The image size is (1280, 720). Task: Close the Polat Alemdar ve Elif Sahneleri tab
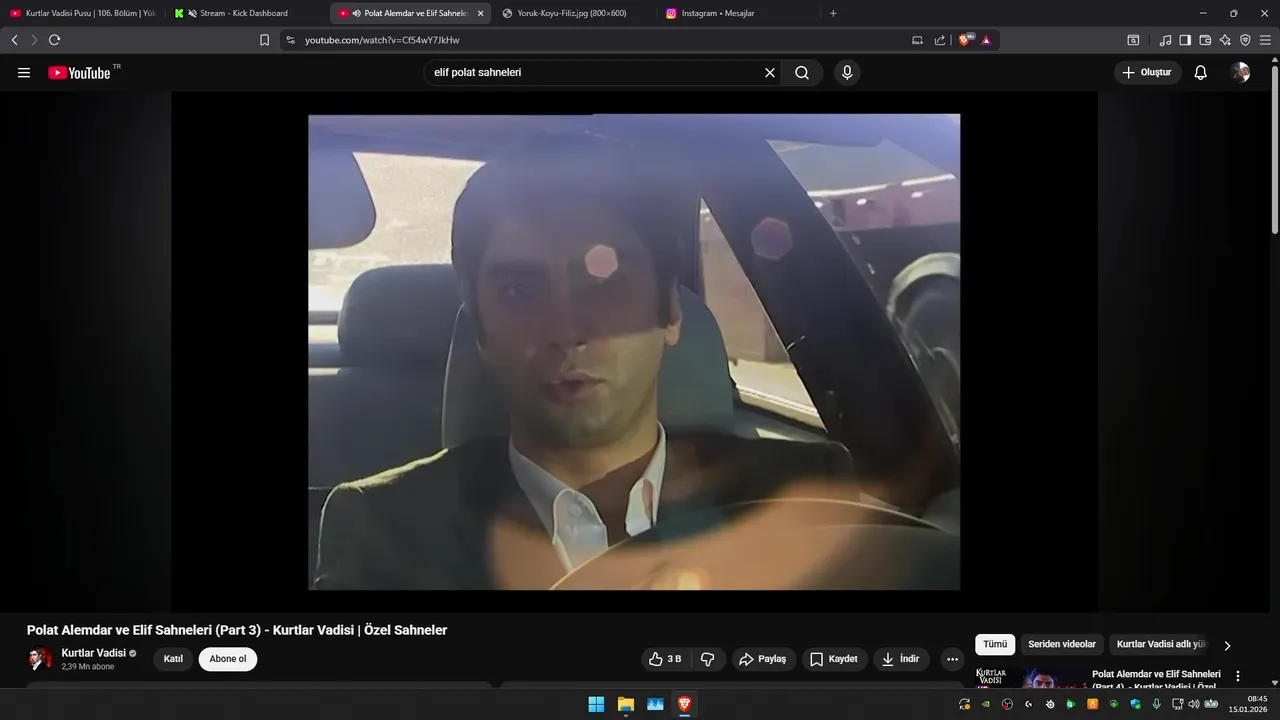pyautogui.click(x=480, y=13)
